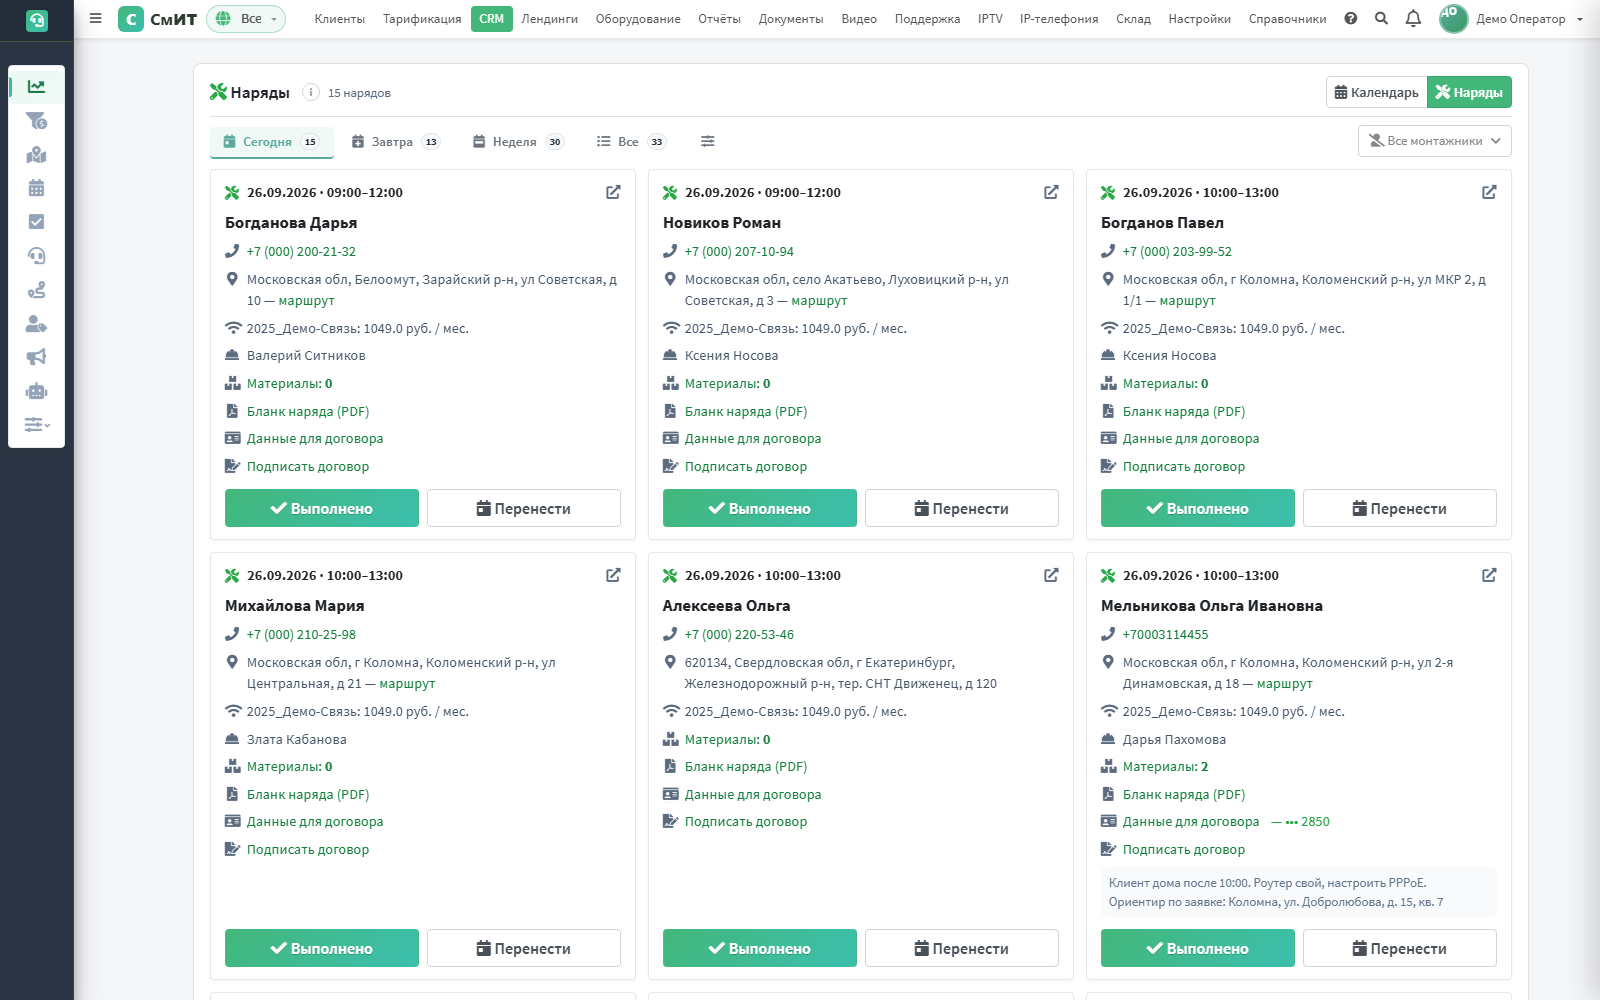This screenshot has height=1000, width=1600.
Task: Expand the Демо Оператор user menu
Action: point(1510,19)
